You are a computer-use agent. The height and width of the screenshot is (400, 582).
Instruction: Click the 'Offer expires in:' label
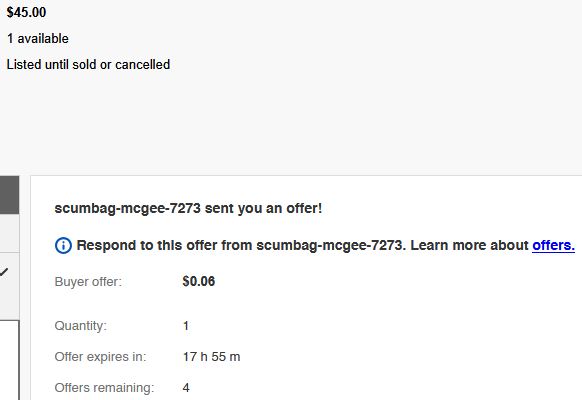[100, 357]
